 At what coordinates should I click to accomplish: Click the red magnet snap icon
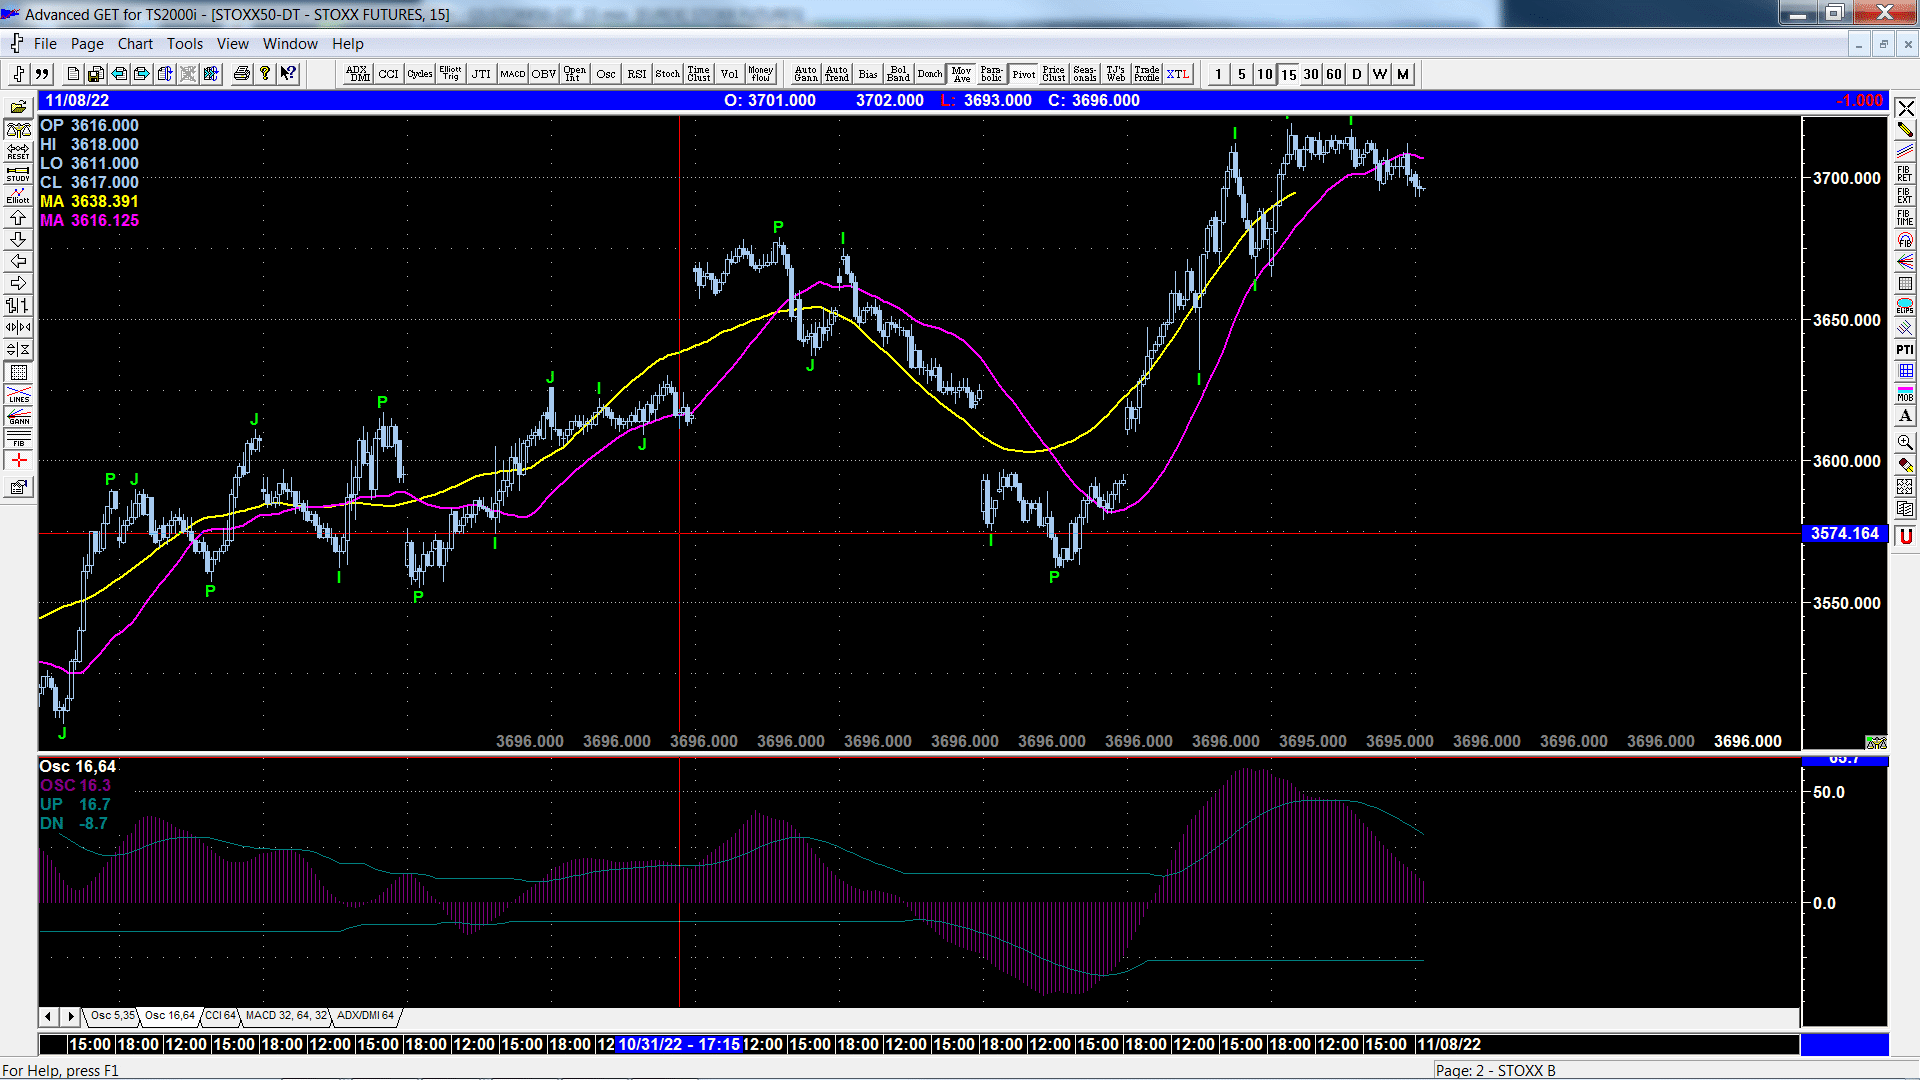(1905, 537)
